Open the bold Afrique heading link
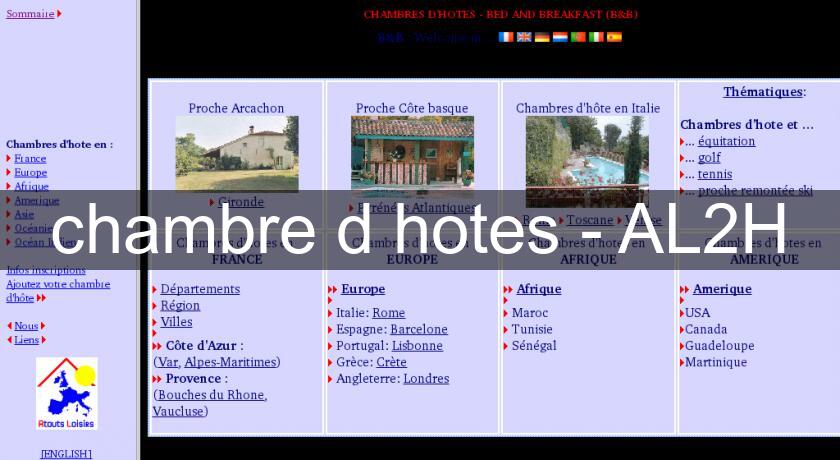Screen dimensions: 840x460 pos(539,289)
